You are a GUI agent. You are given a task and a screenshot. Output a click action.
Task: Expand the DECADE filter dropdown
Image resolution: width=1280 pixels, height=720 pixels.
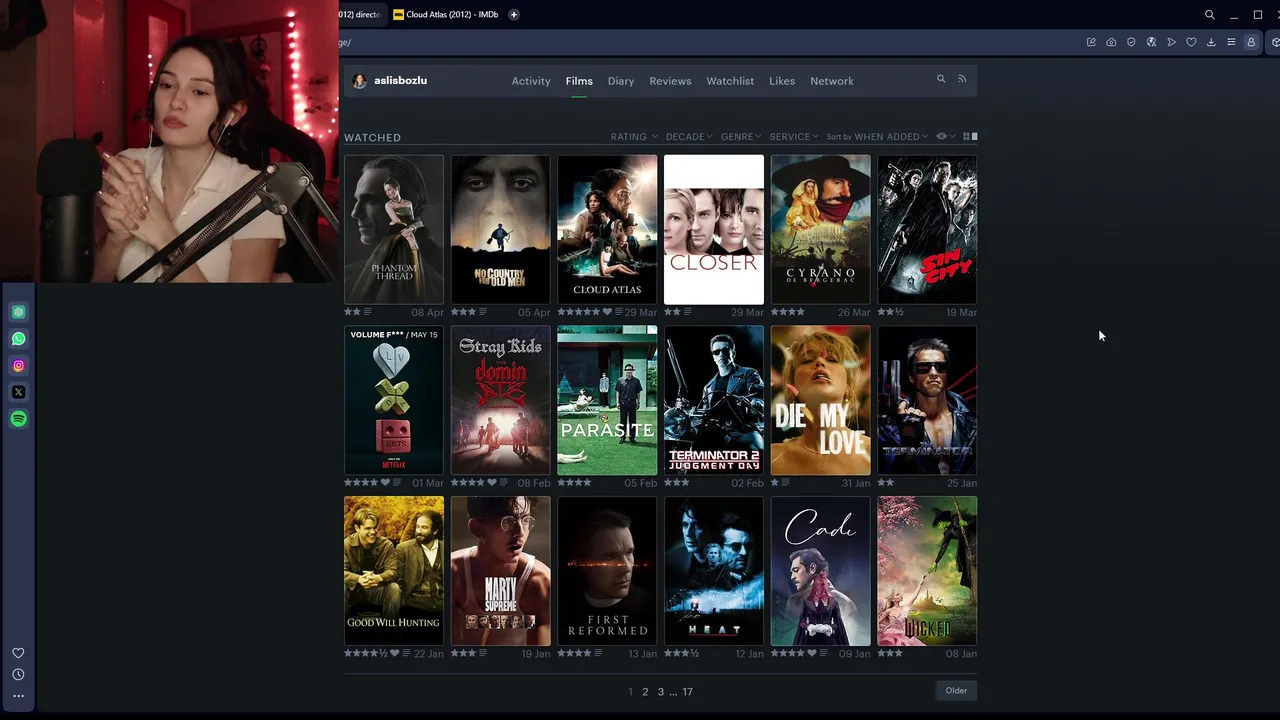pos(689,137)
